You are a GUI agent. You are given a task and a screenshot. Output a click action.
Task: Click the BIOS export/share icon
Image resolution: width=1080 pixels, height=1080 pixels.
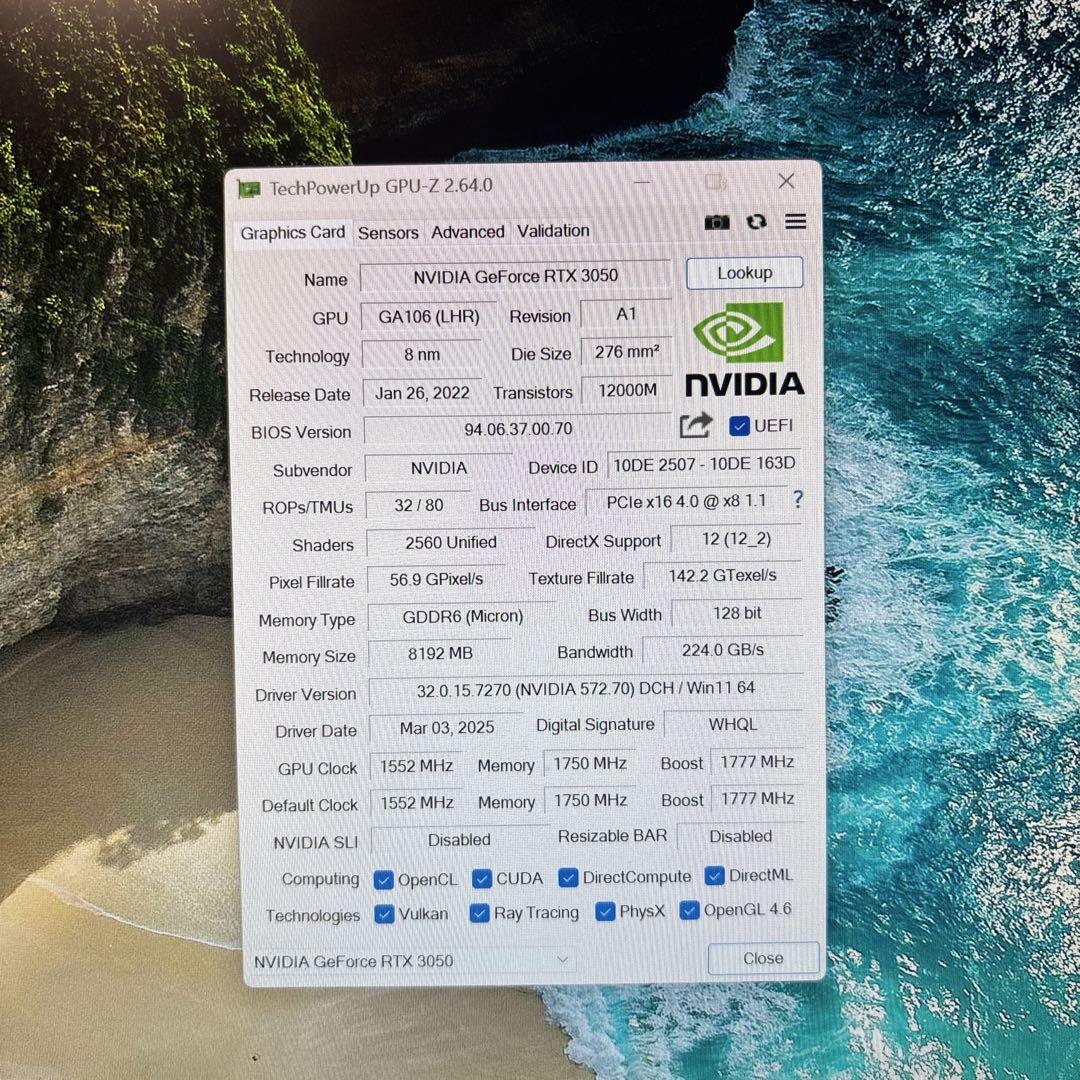click(x=695, y=425)
